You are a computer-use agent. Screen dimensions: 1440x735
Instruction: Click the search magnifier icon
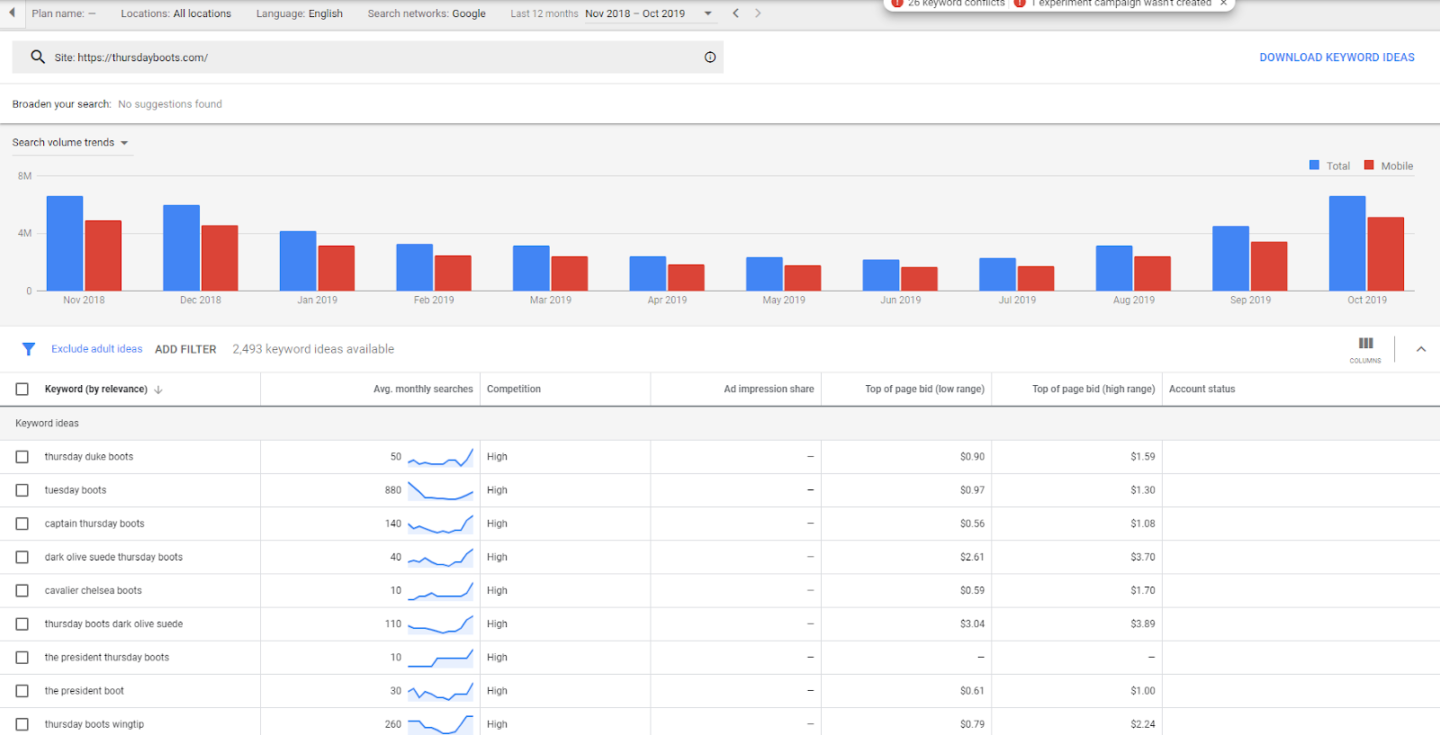coord(38,58)
